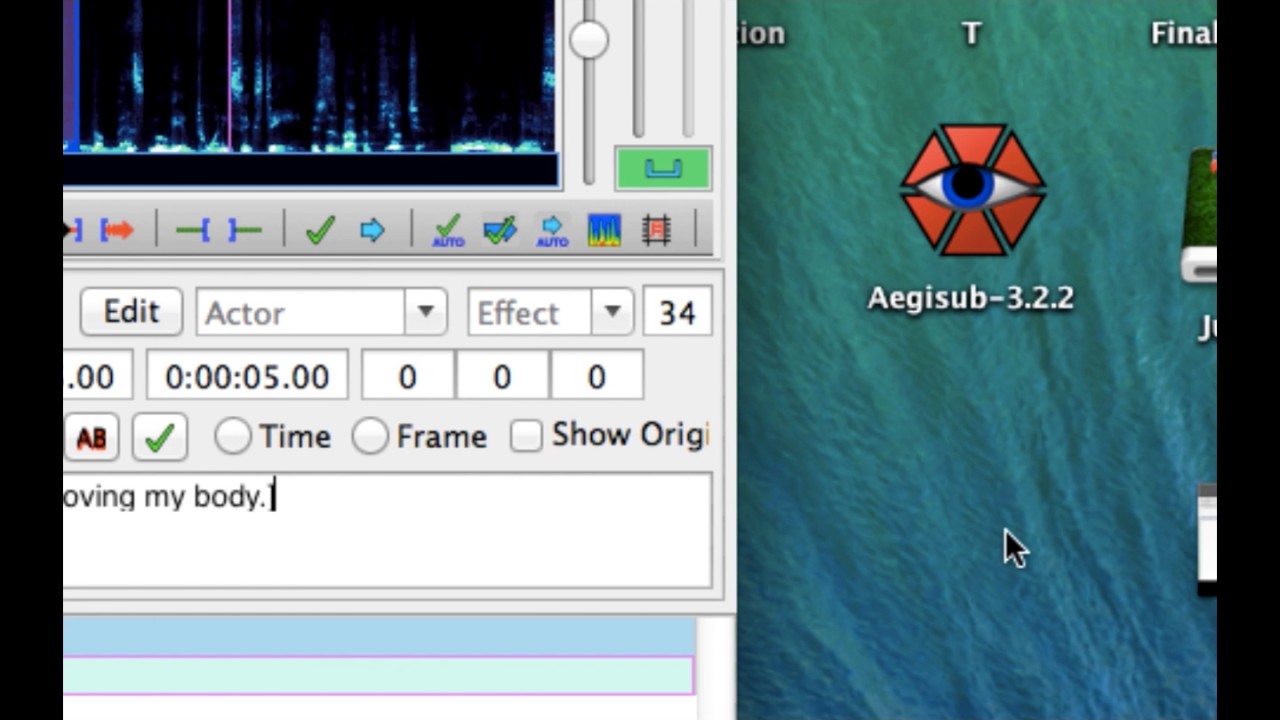This screenshot has width=1280, height=720.
Task: Toggle auto-commit (green check with AUTO label)
Action: tap(448, 231)
